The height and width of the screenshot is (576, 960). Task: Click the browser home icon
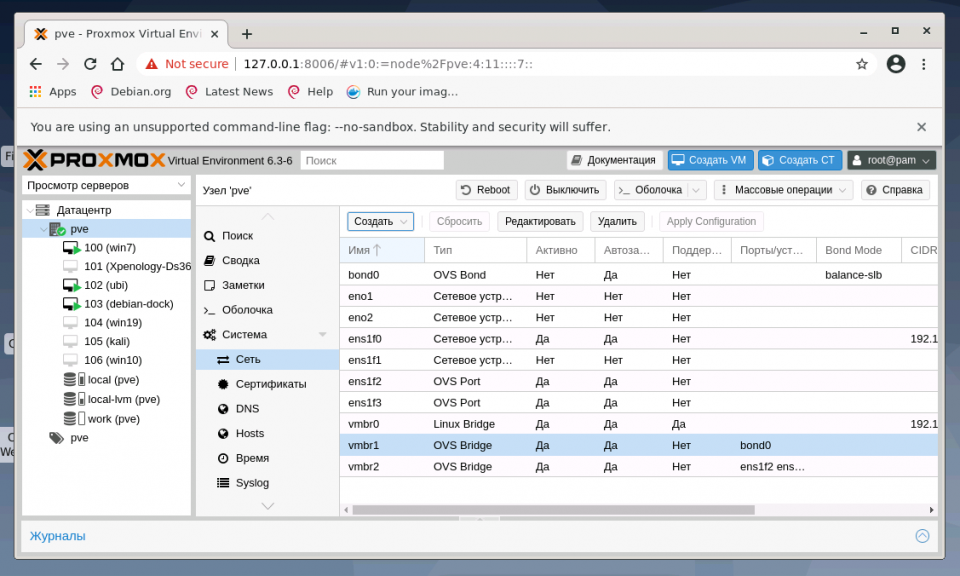click(x=117, y=64)
